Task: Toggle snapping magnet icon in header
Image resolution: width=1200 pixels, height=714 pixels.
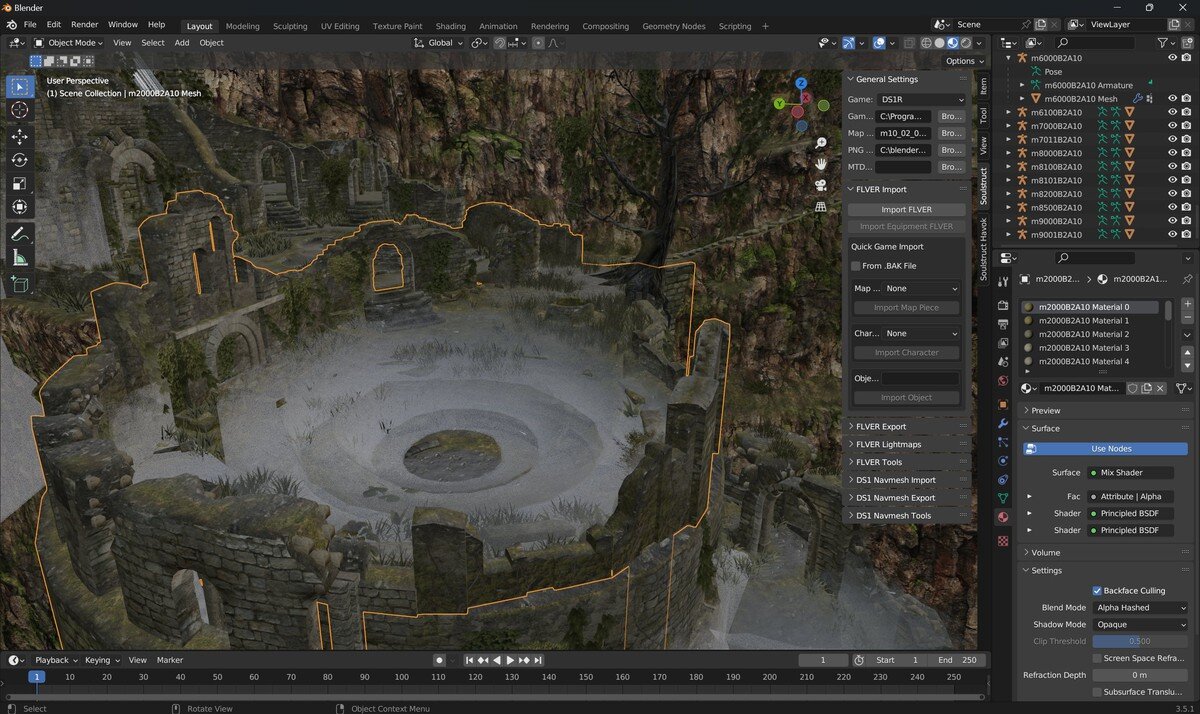Action: coord(500,43)
